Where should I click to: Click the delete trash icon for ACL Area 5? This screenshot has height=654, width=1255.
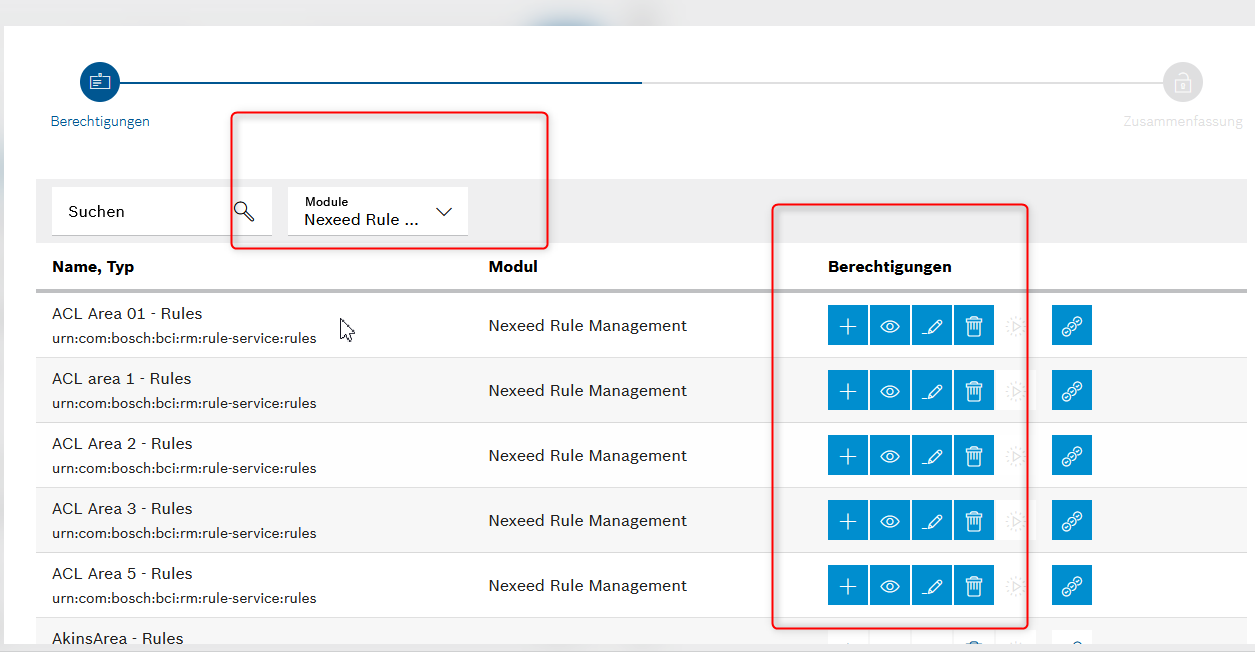click(973, 585)
